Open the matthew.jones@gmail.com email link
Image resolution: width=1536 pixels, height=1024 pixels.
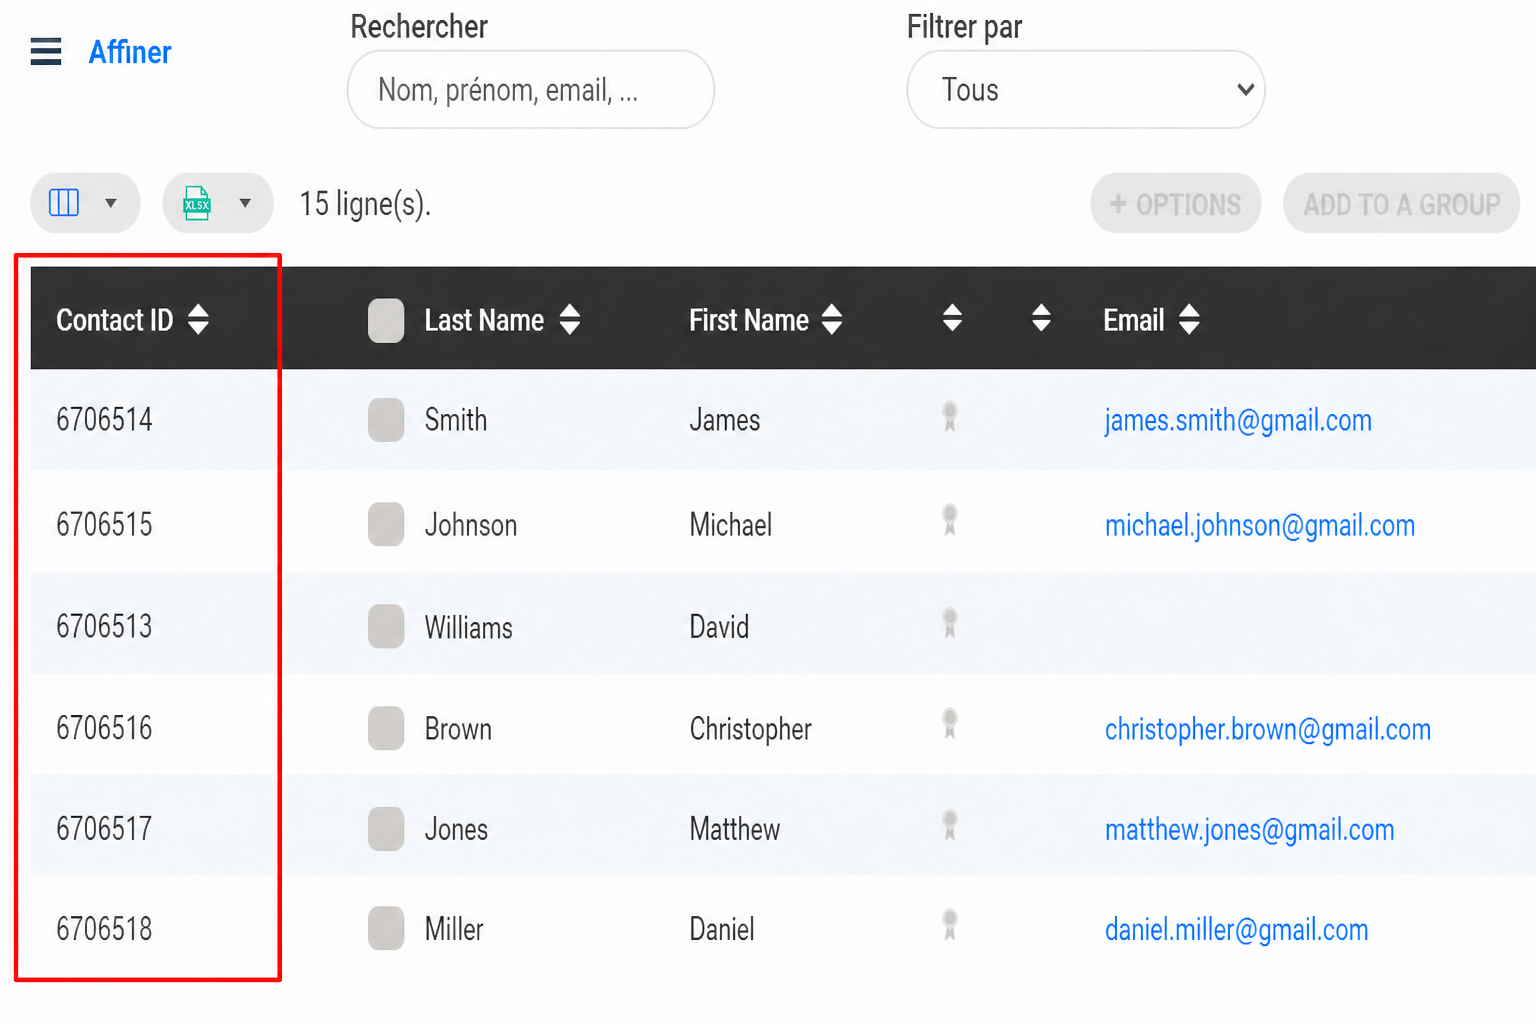(x=1249, y=829)
